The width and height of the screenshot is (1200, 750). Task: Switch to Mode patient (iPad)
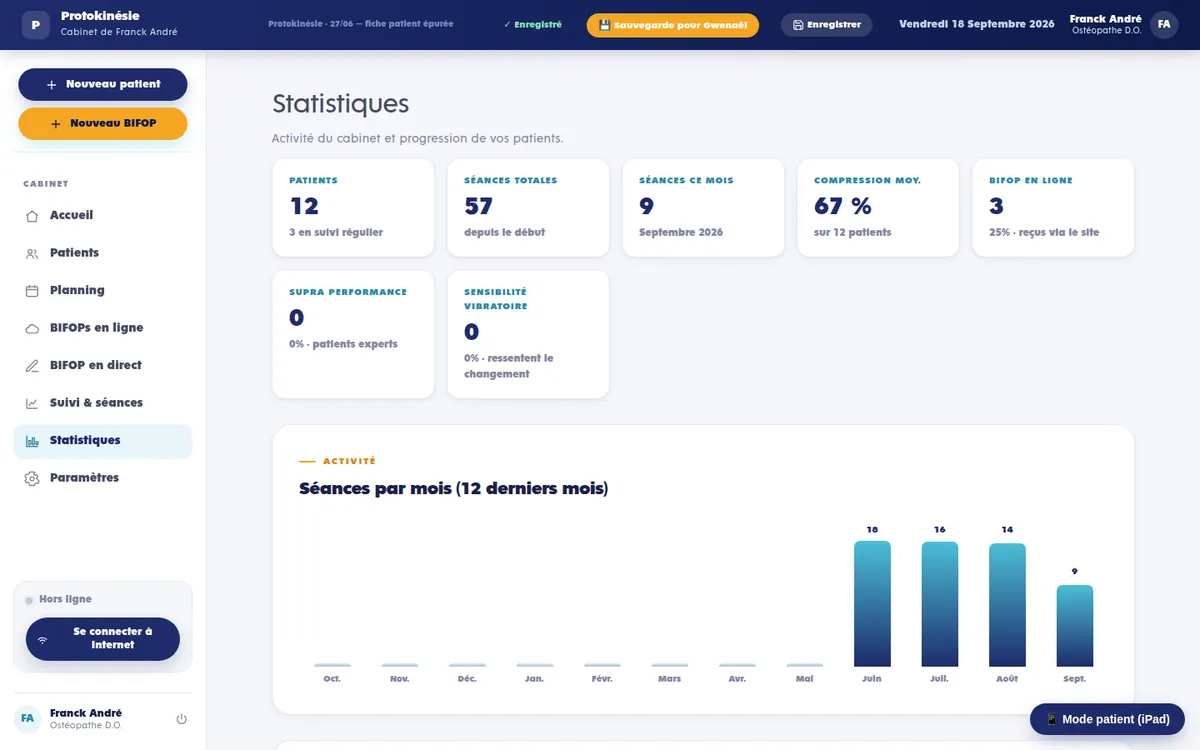click(x=1107, y=719)
